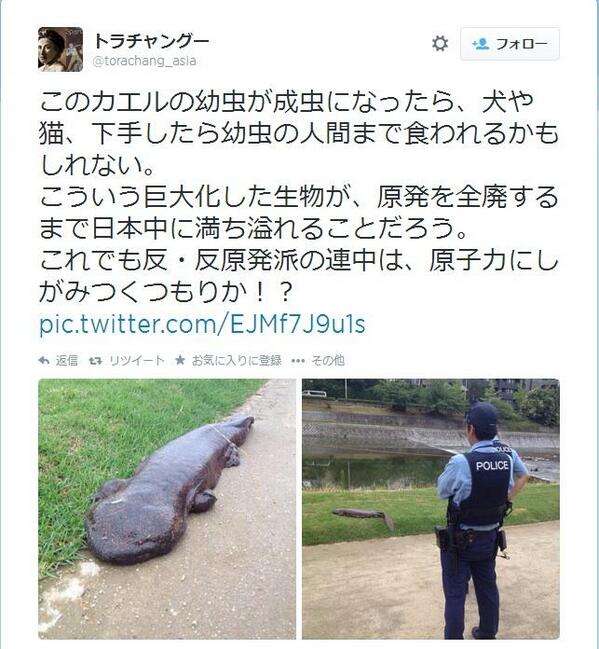Click the retweet arrows icon
The width and height of the screenshot is (599, 649).
pyautogui.click(x=96, y=361)
